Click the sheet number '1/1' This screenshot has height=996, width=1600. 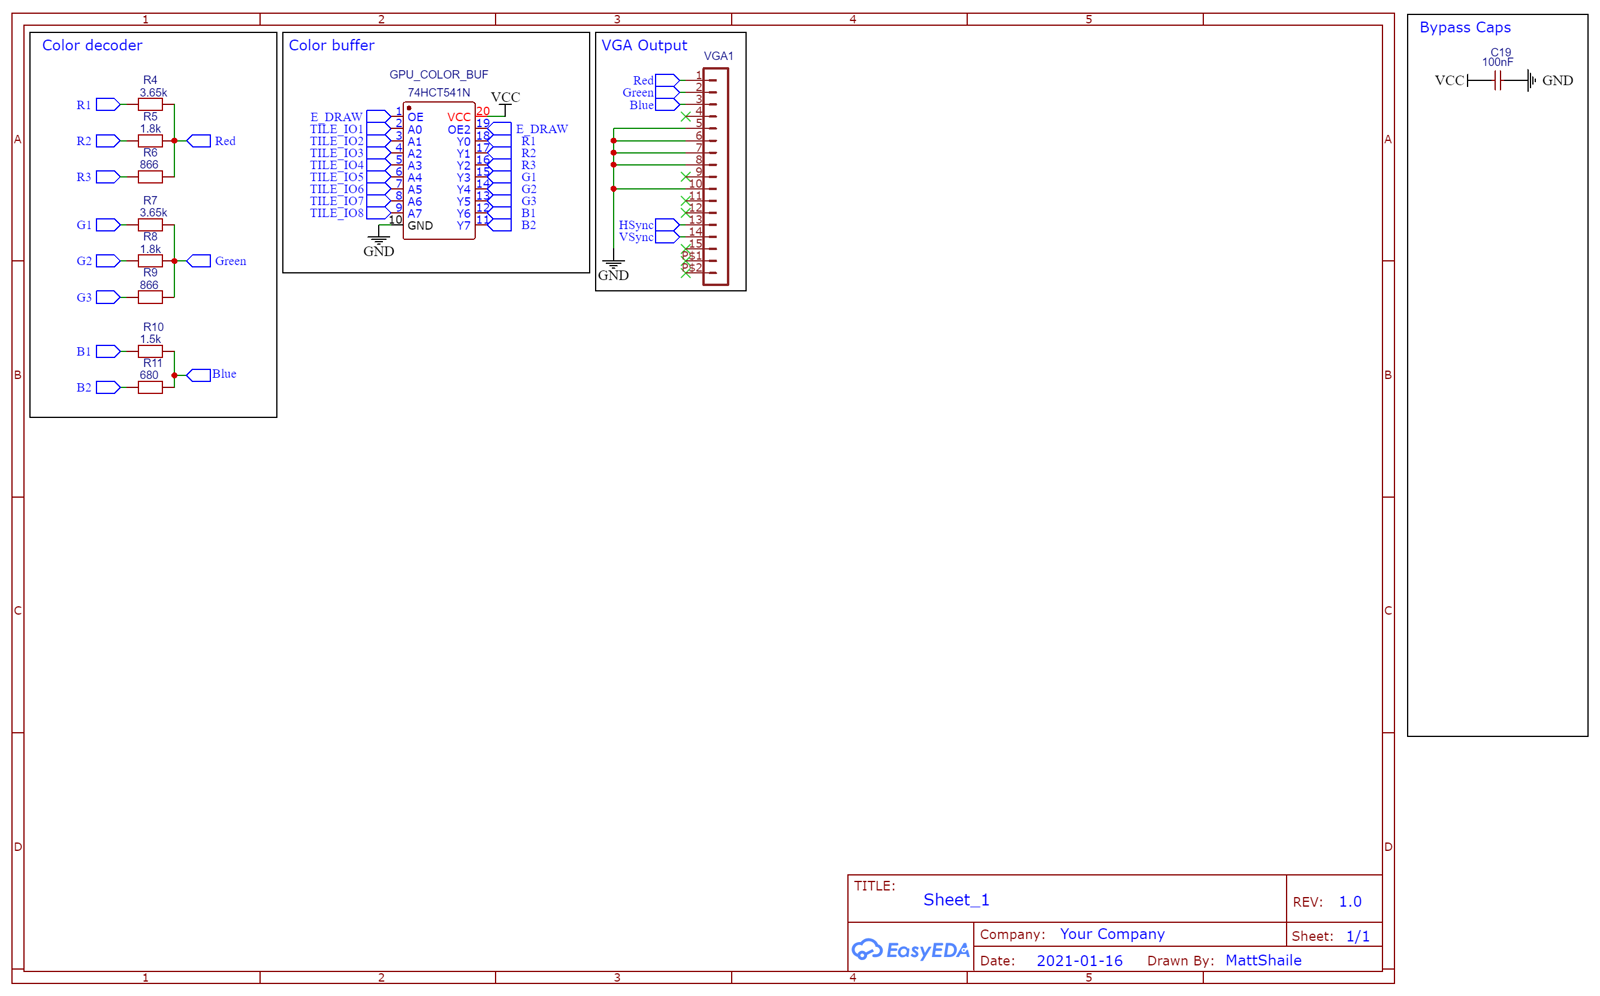click(x=1357, y=937)
